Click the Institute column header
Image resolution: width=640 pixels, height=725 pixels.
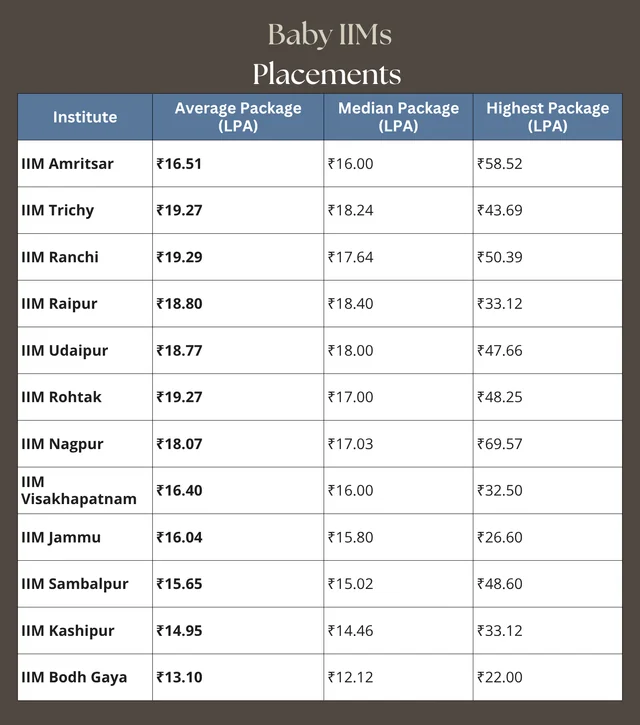point(85,117)
